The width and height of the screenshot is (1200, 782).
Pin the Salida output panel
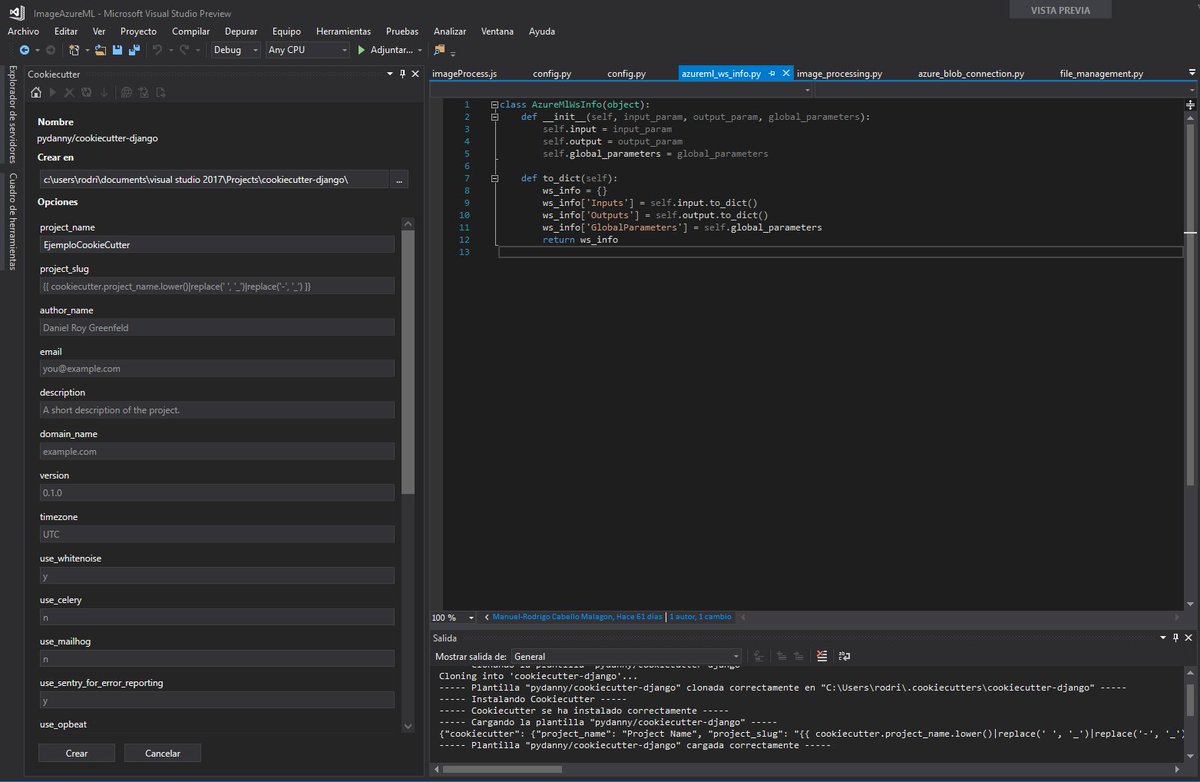tap(1175, 637)
